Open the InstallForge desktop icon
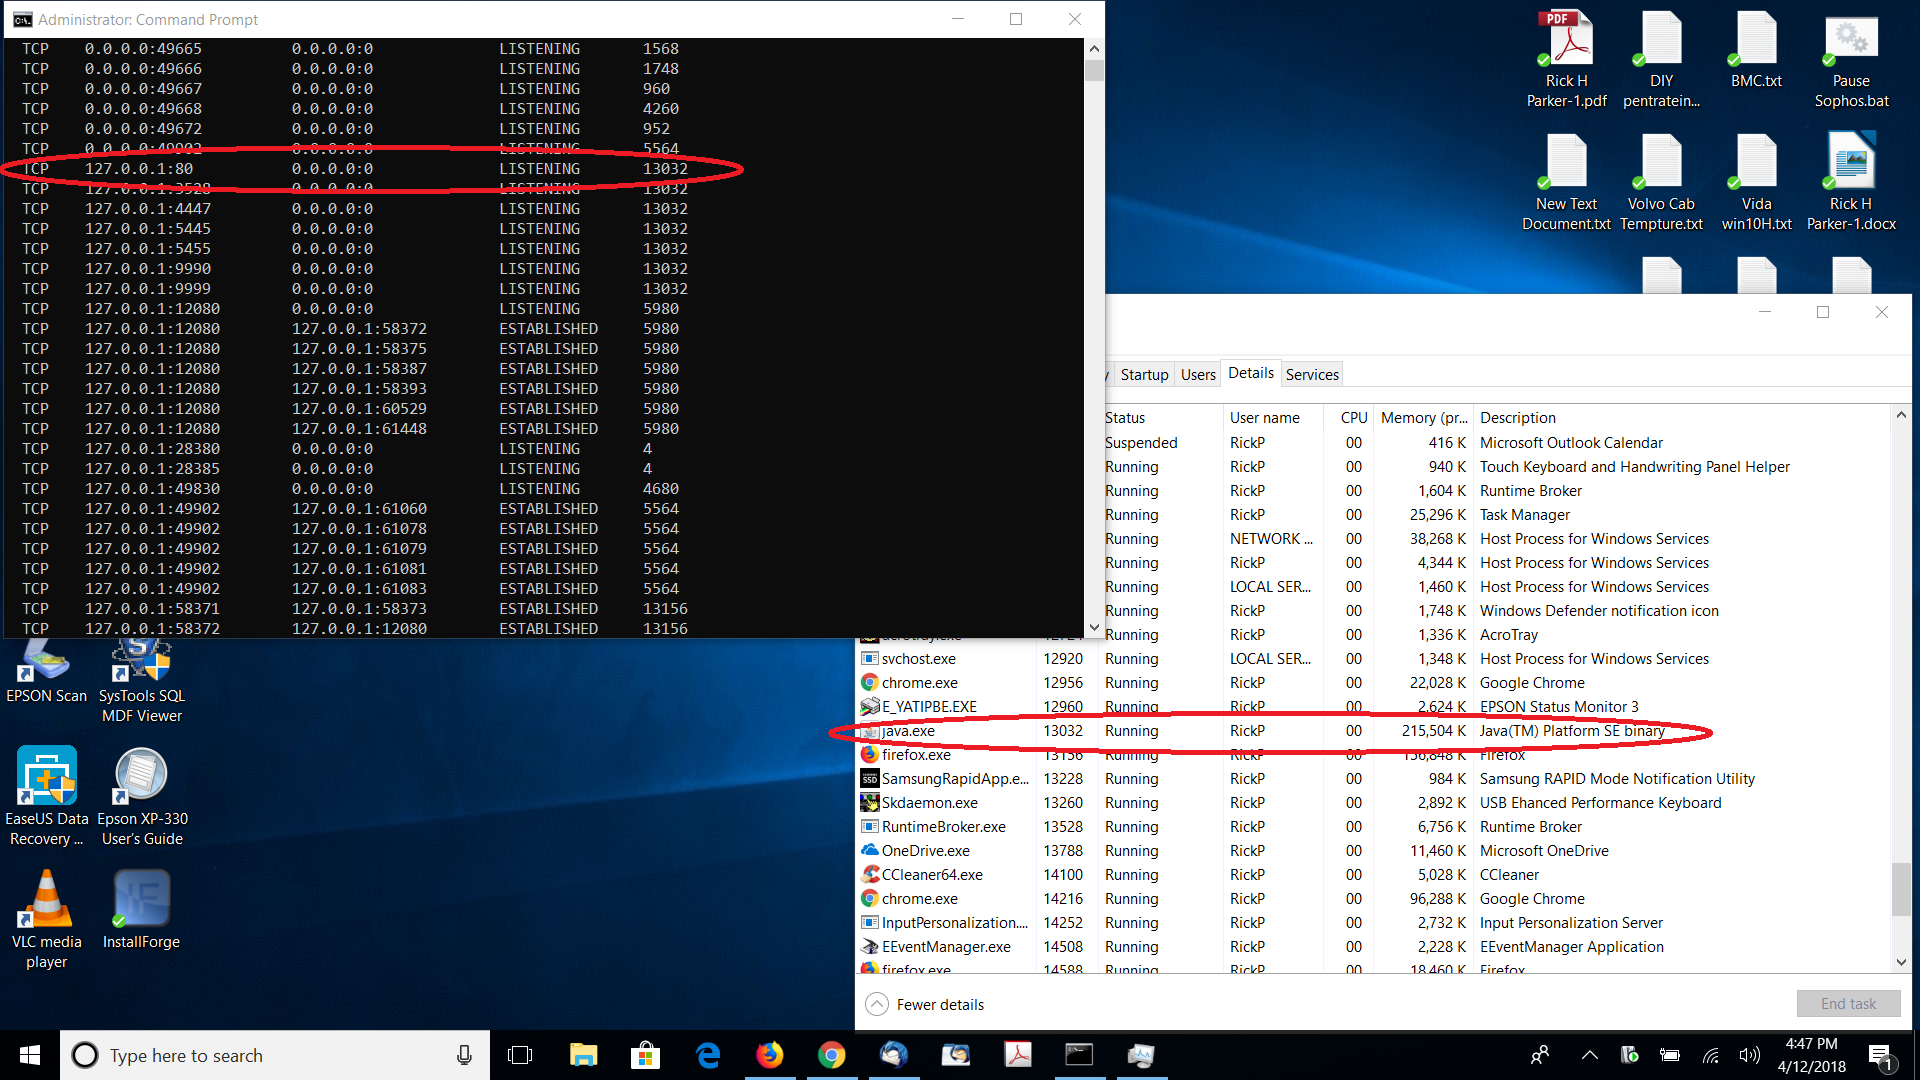Screen dimensions: 1920x1080 (141, 900)
